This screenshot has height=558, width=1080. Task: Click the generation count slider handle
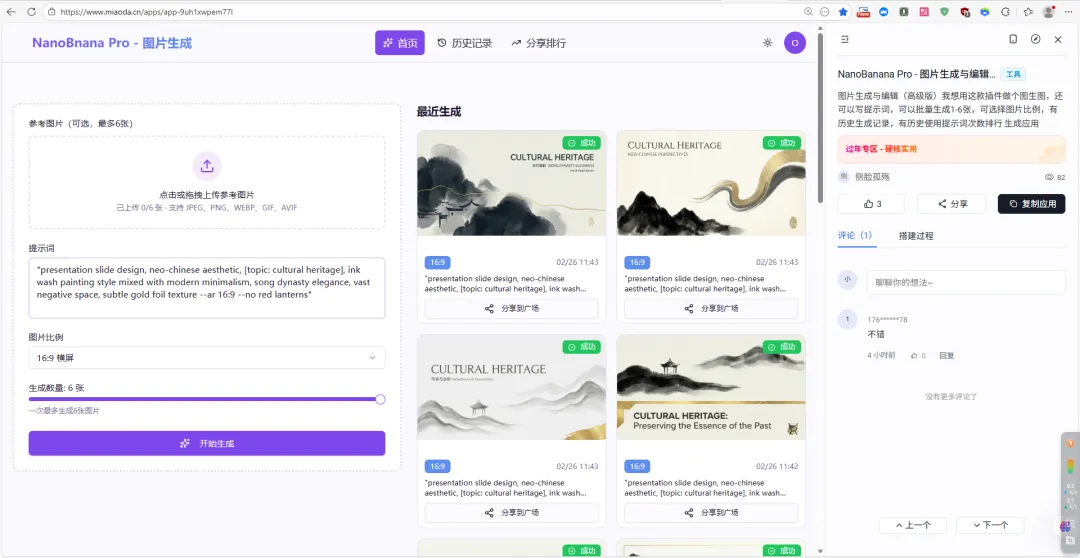point(380,399)
